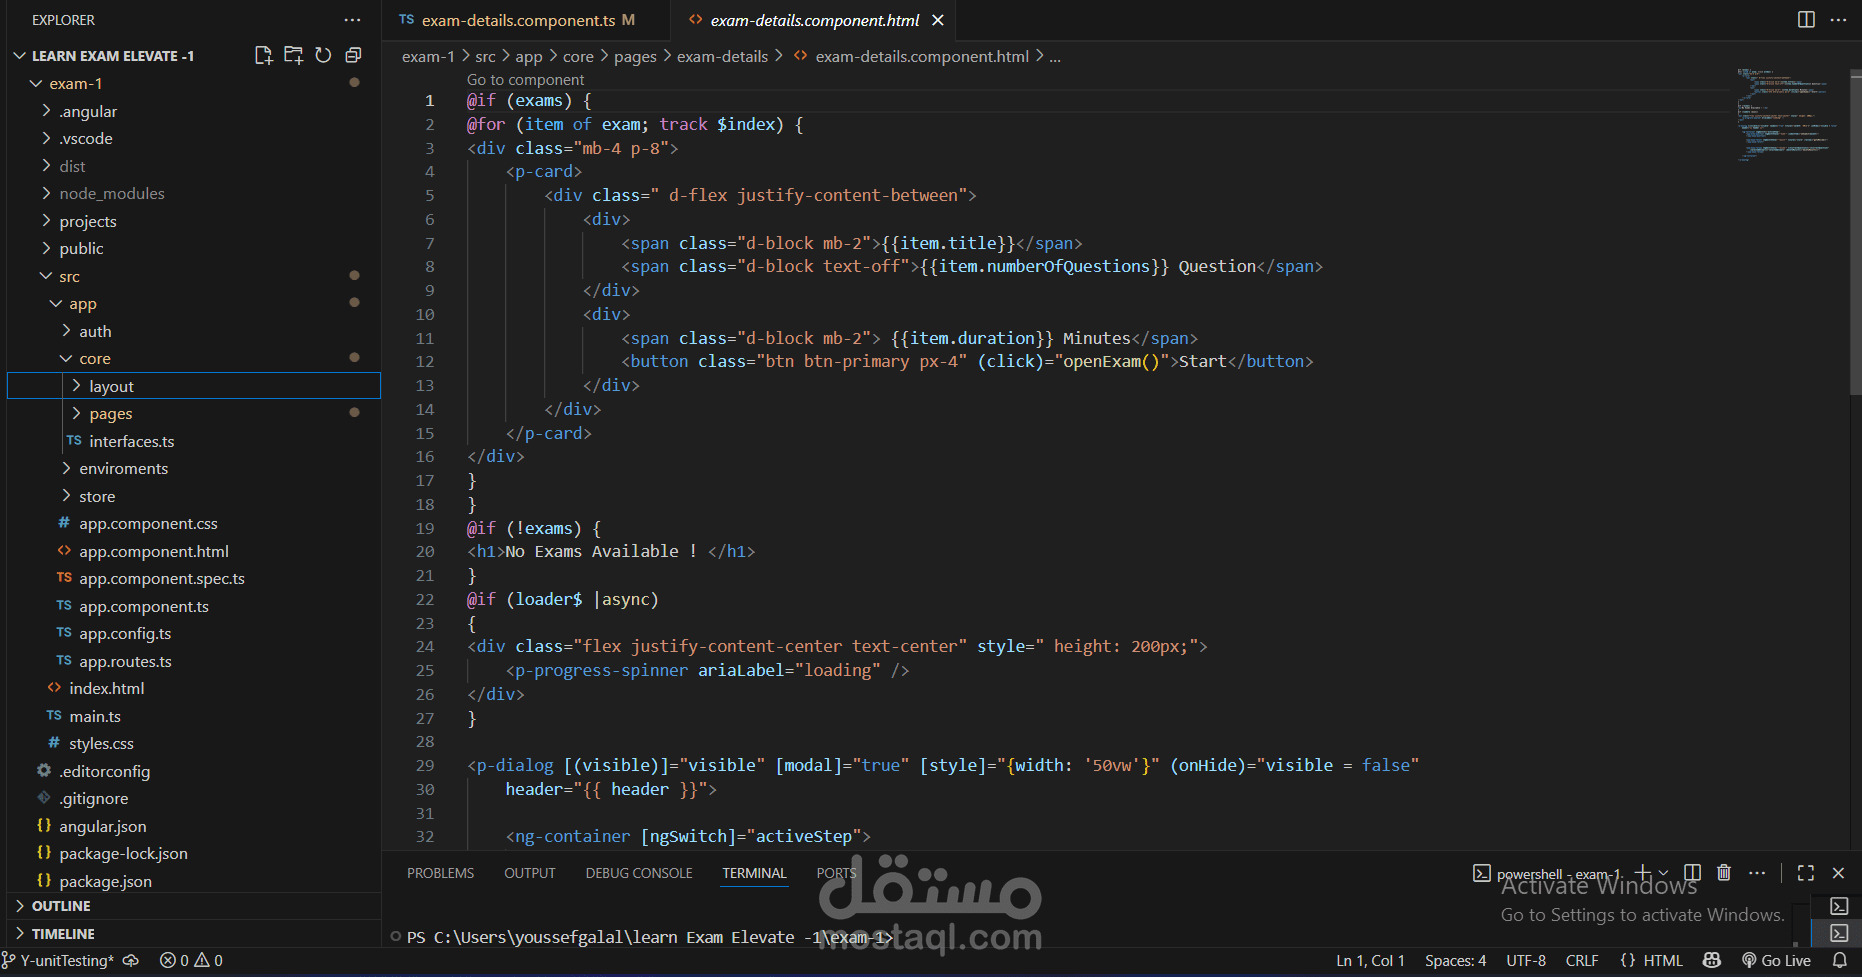Image resolution: width=1862 pixels, height=977 pixels.
Task: Click exam-details in the breadcrumb path
Action: (722, 56)
